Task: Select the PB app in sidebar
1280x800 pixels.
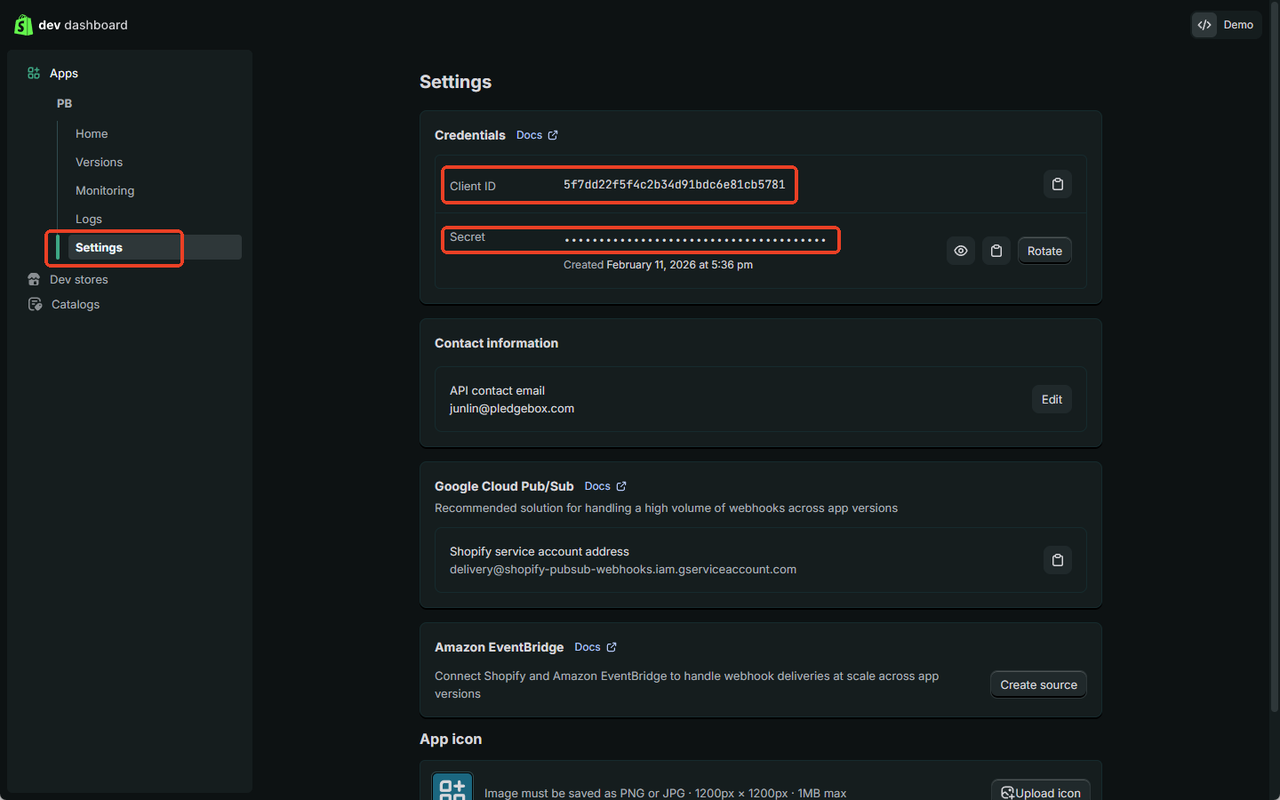Action: click(64, 104)
